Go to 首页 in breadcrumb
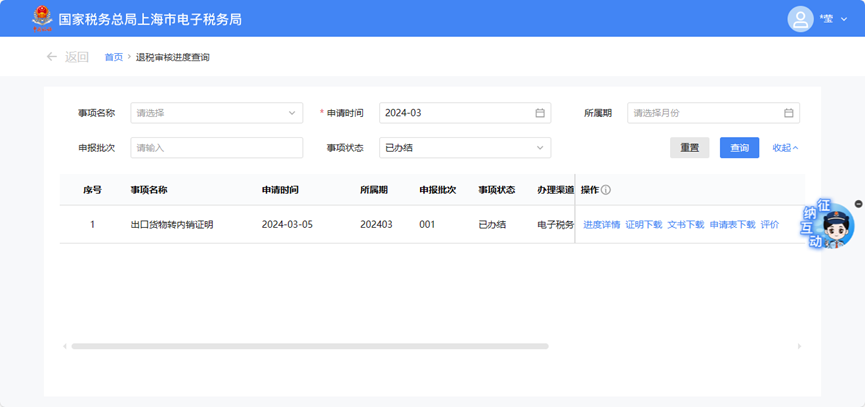Viewport: 865px width, 407px height. coord(114,57)
